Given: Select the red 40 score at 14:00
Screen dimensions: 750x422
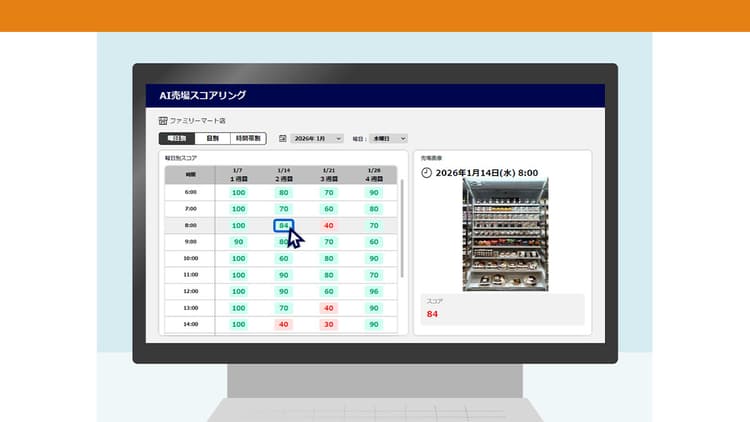Looking at the screenshot, I should 284,324.
